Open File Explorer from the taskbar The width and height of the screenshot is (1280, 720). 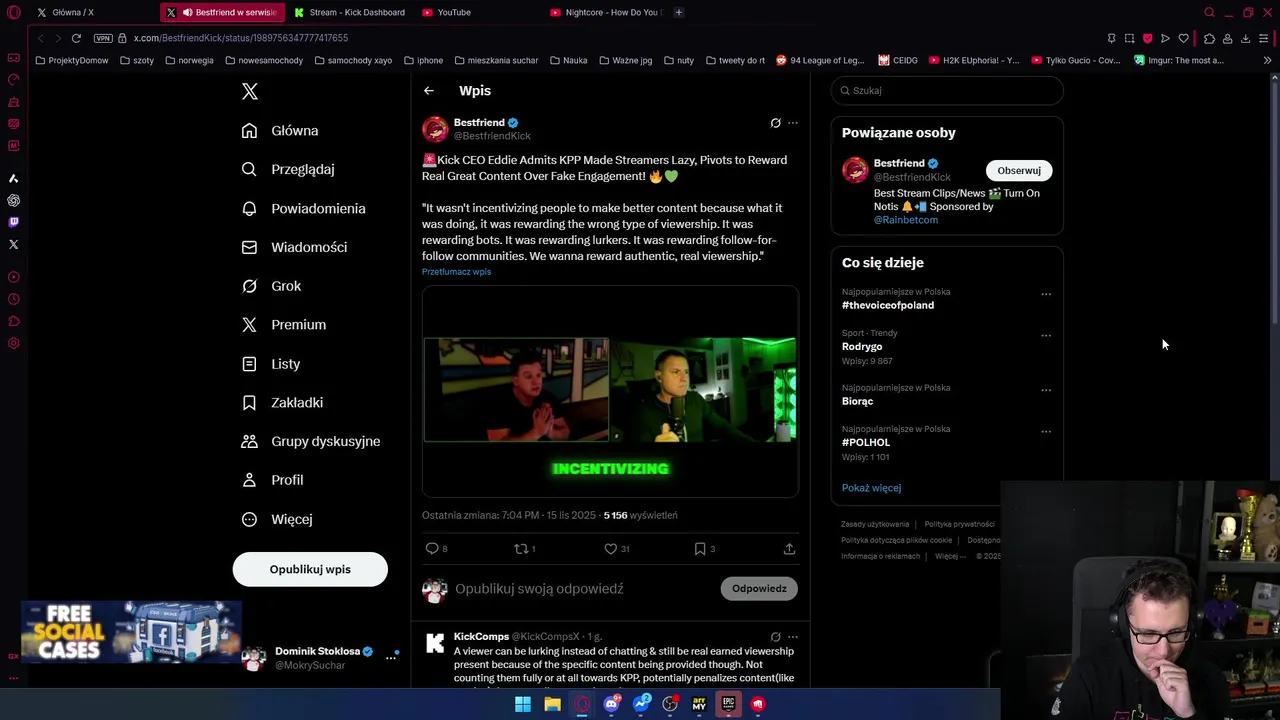point(552,704)
